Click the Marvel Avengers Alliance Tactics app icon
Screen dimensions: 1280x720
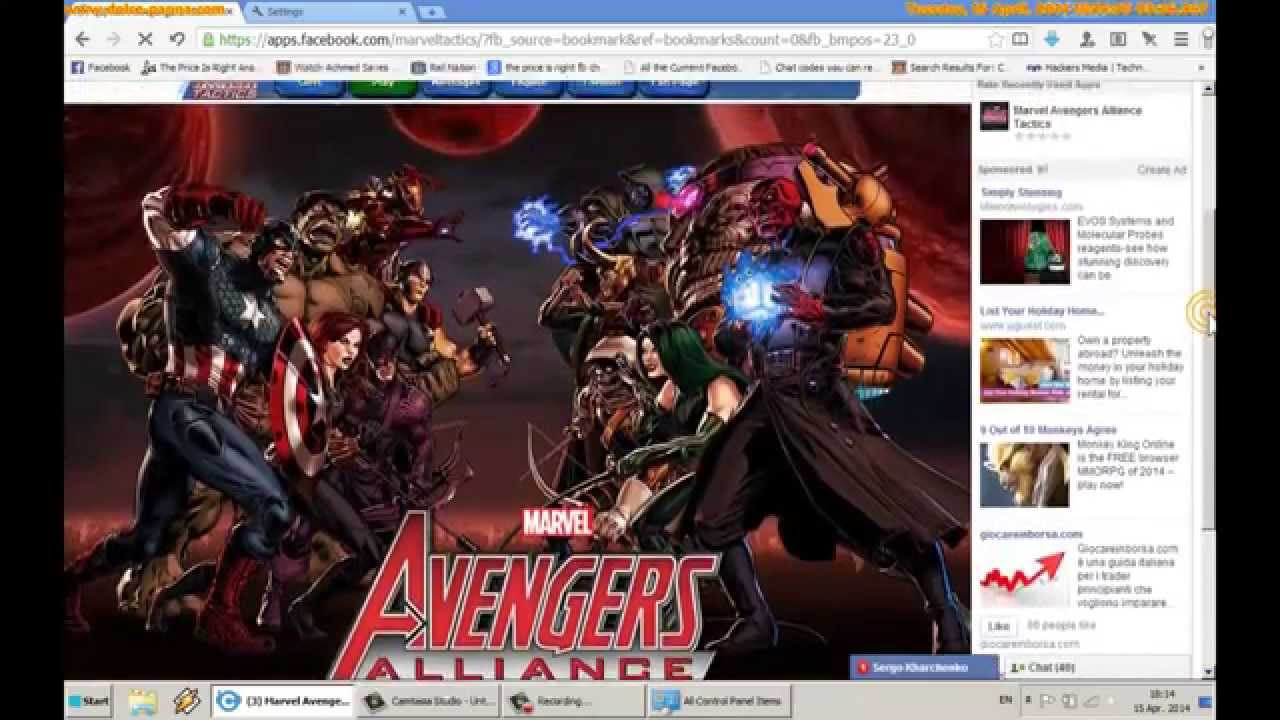[x=994, y=116]
